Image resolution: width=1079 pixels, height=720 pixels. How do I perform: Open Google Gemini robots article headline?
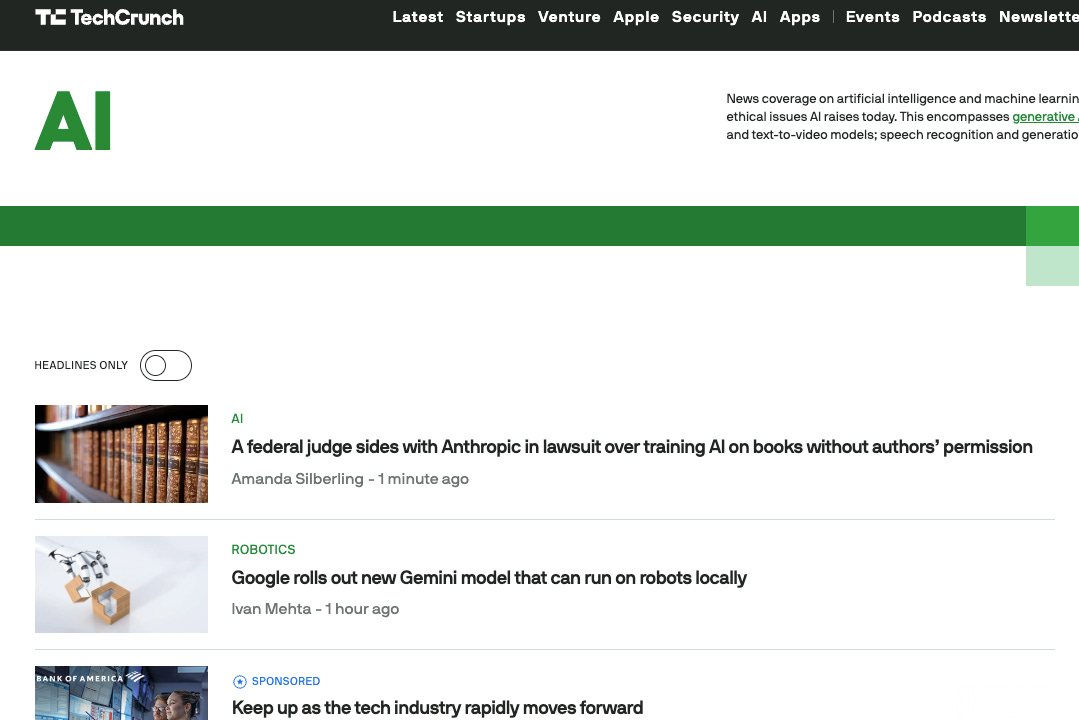pos(489,578)
